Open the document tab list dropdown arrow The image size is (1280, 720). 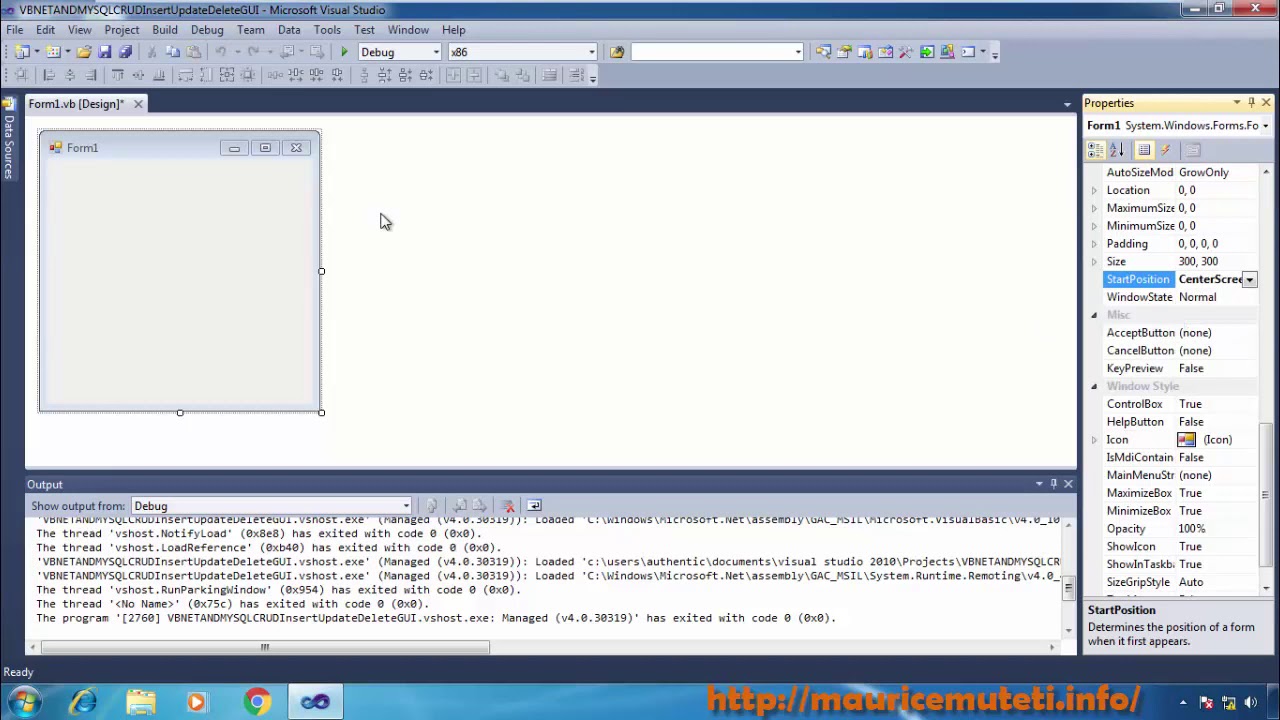(x=1067, y=104)
